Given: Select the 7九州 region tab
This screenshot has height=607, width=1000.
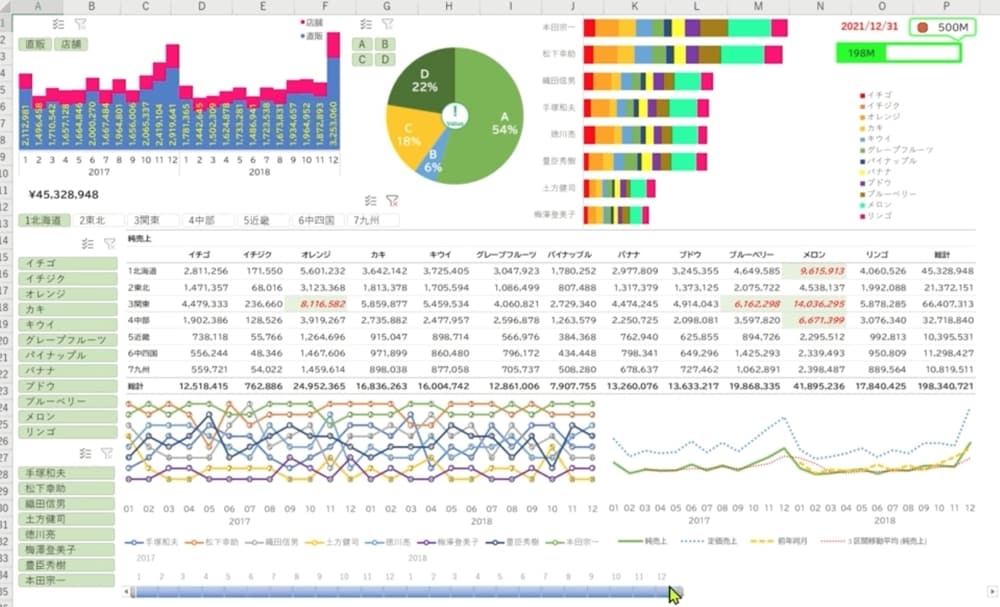Looking at the screenshot, I should pyautogui.click(x=372, y=221).
